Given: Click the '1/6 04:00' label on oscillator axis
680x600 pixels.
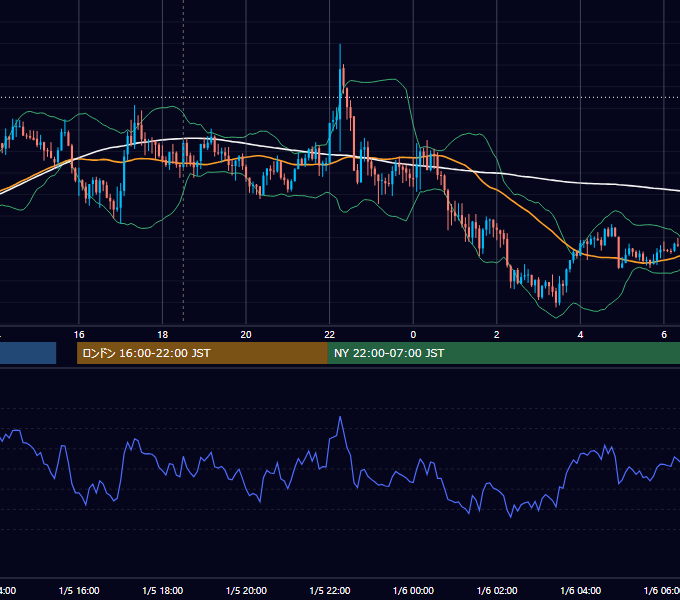Looking at the screenshot, I should coord(581,590).
